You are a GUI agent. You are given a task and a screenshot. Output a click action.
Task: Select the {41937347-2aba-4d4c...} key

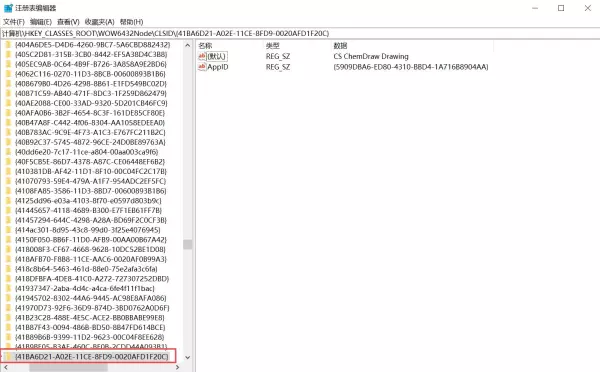(85, 289)
